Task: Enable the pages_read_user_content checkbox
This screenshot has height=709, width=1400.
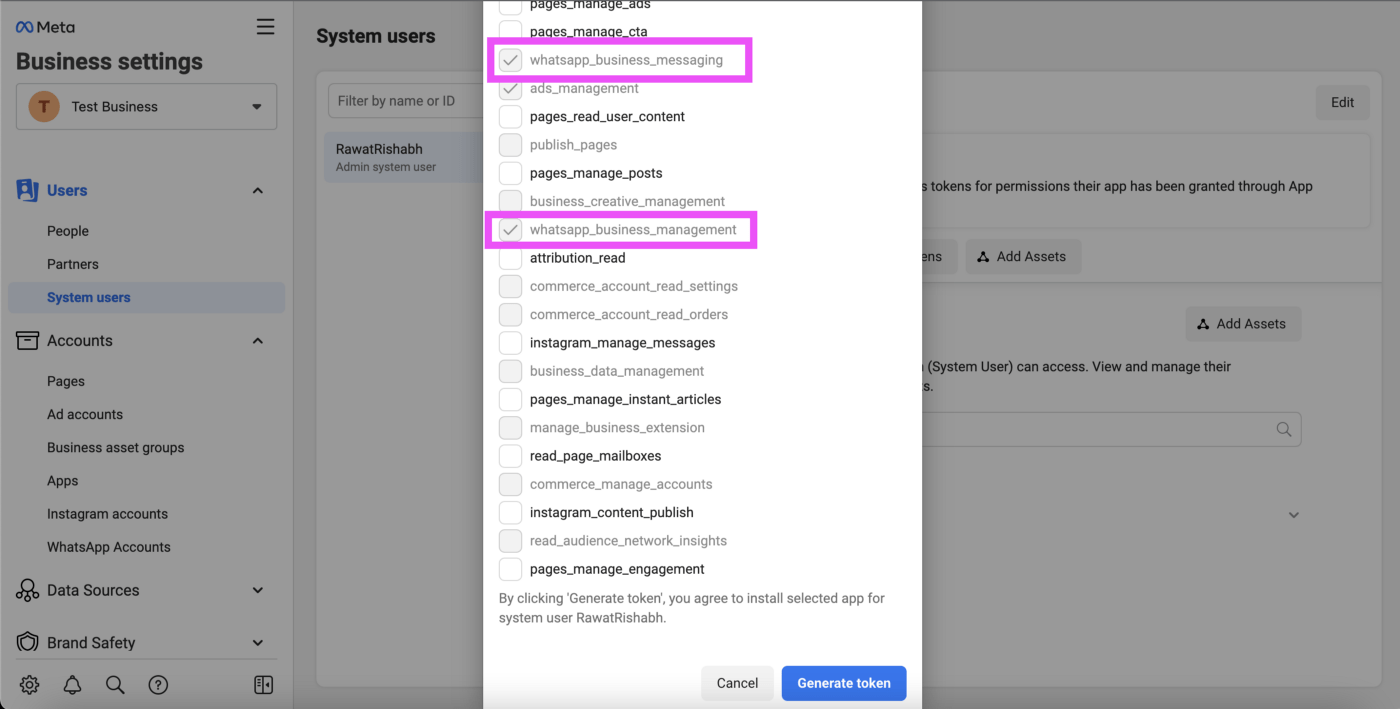Action: tap(511, 117)
